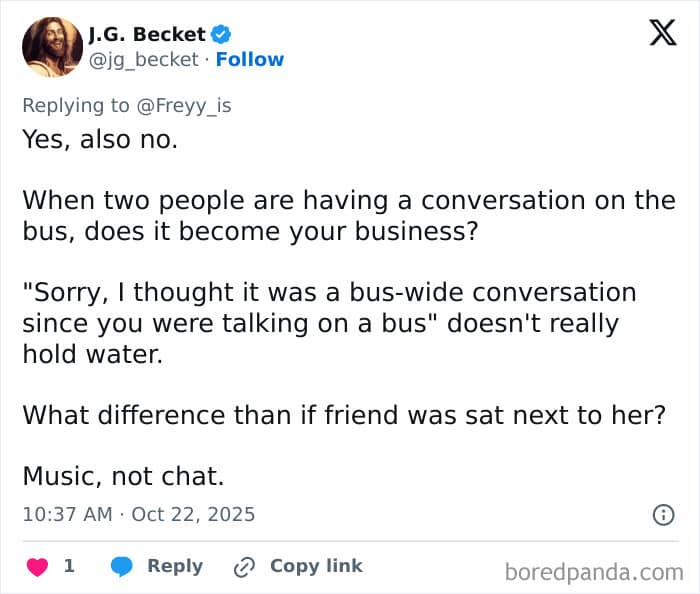Click the X logo in the corner

click(x=662, y=35)
